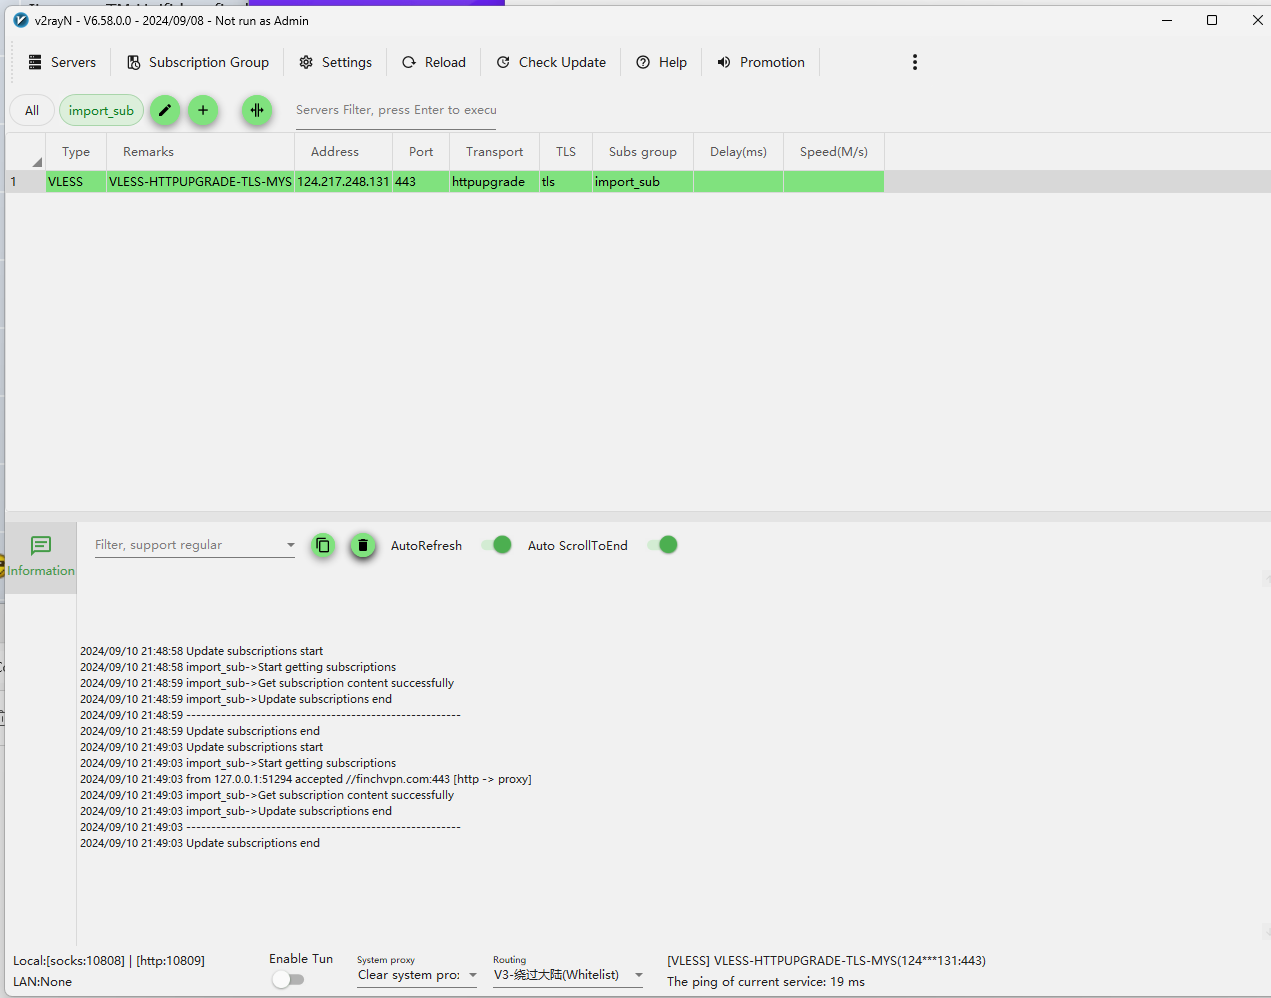Open the three-dot overflow menu
The image size is (1271, 998).
coord(914,62)
